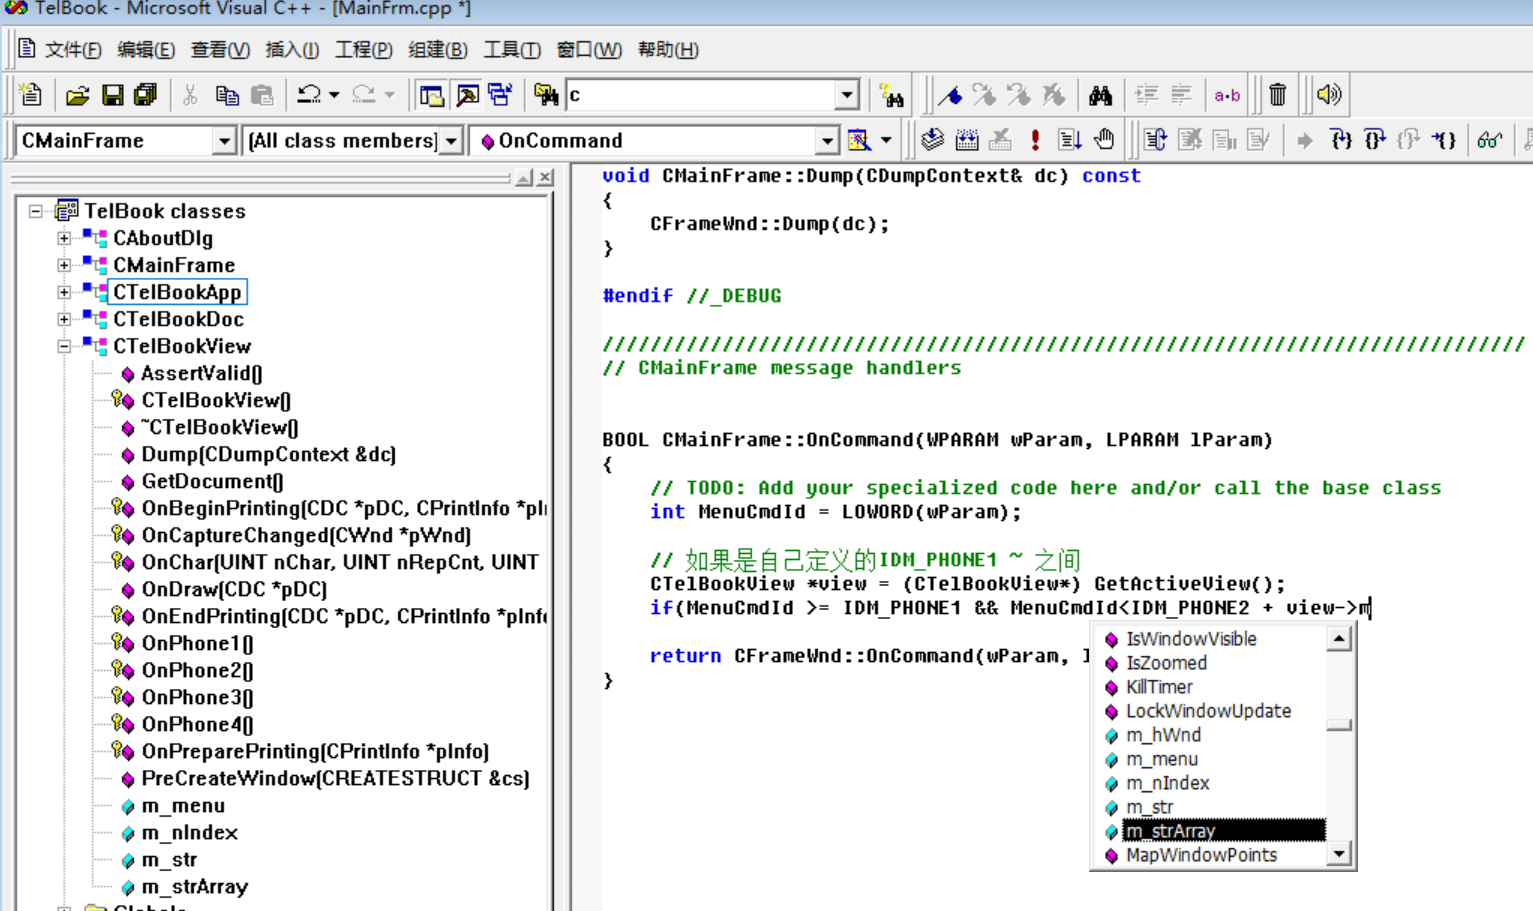The image size is (1533, 911).
Task: Close the workspace panel with X button
Action: pos(545,178)
